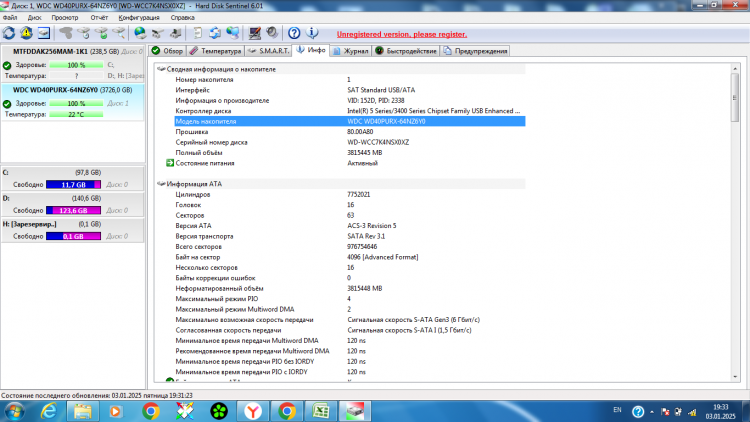Open the Отчёт menu

(99, 18)
